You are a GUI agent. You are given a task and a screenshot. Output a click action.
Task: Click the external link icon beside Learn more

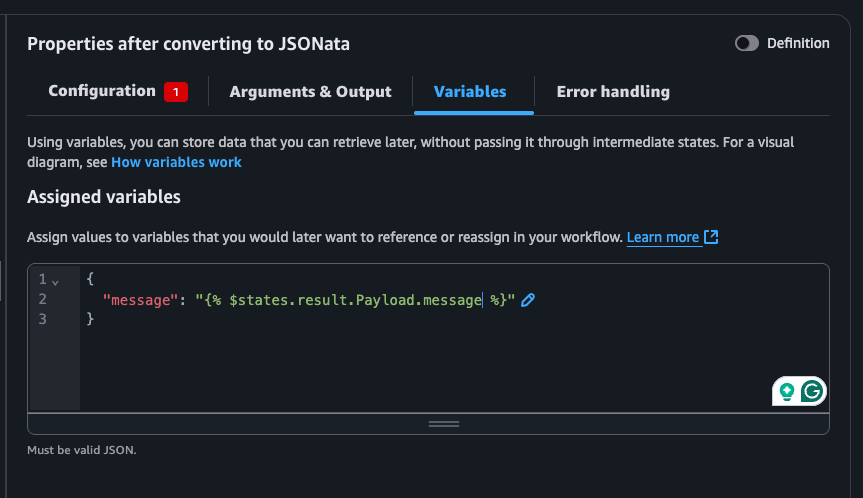tap(711, 237)
